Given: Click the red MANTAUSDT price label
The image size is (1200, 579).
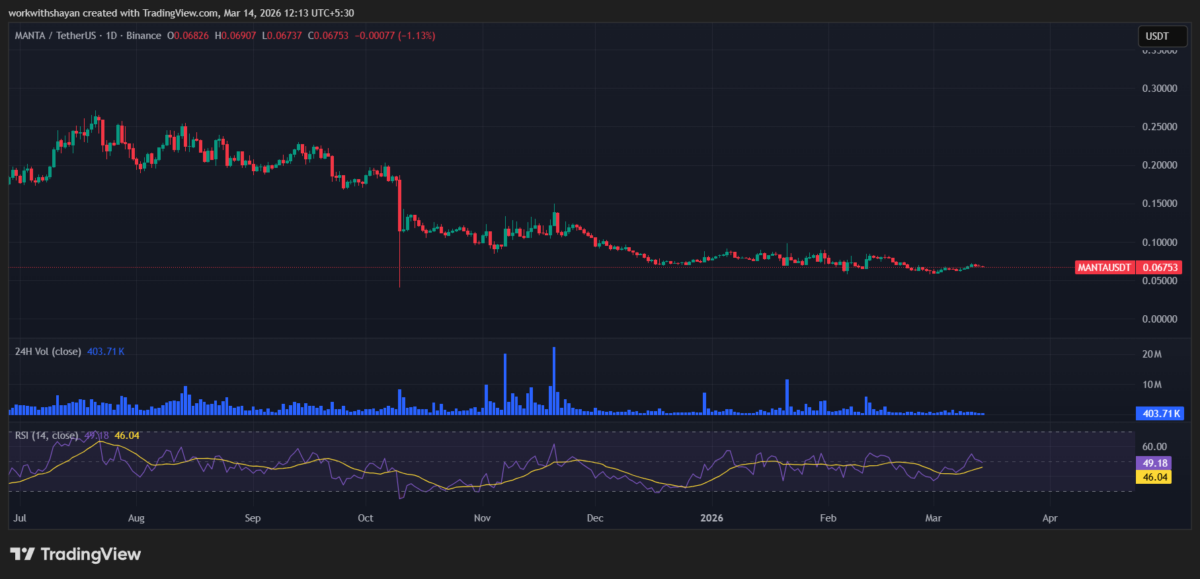Looking at the screenshot, I should tap(1104, 267).
